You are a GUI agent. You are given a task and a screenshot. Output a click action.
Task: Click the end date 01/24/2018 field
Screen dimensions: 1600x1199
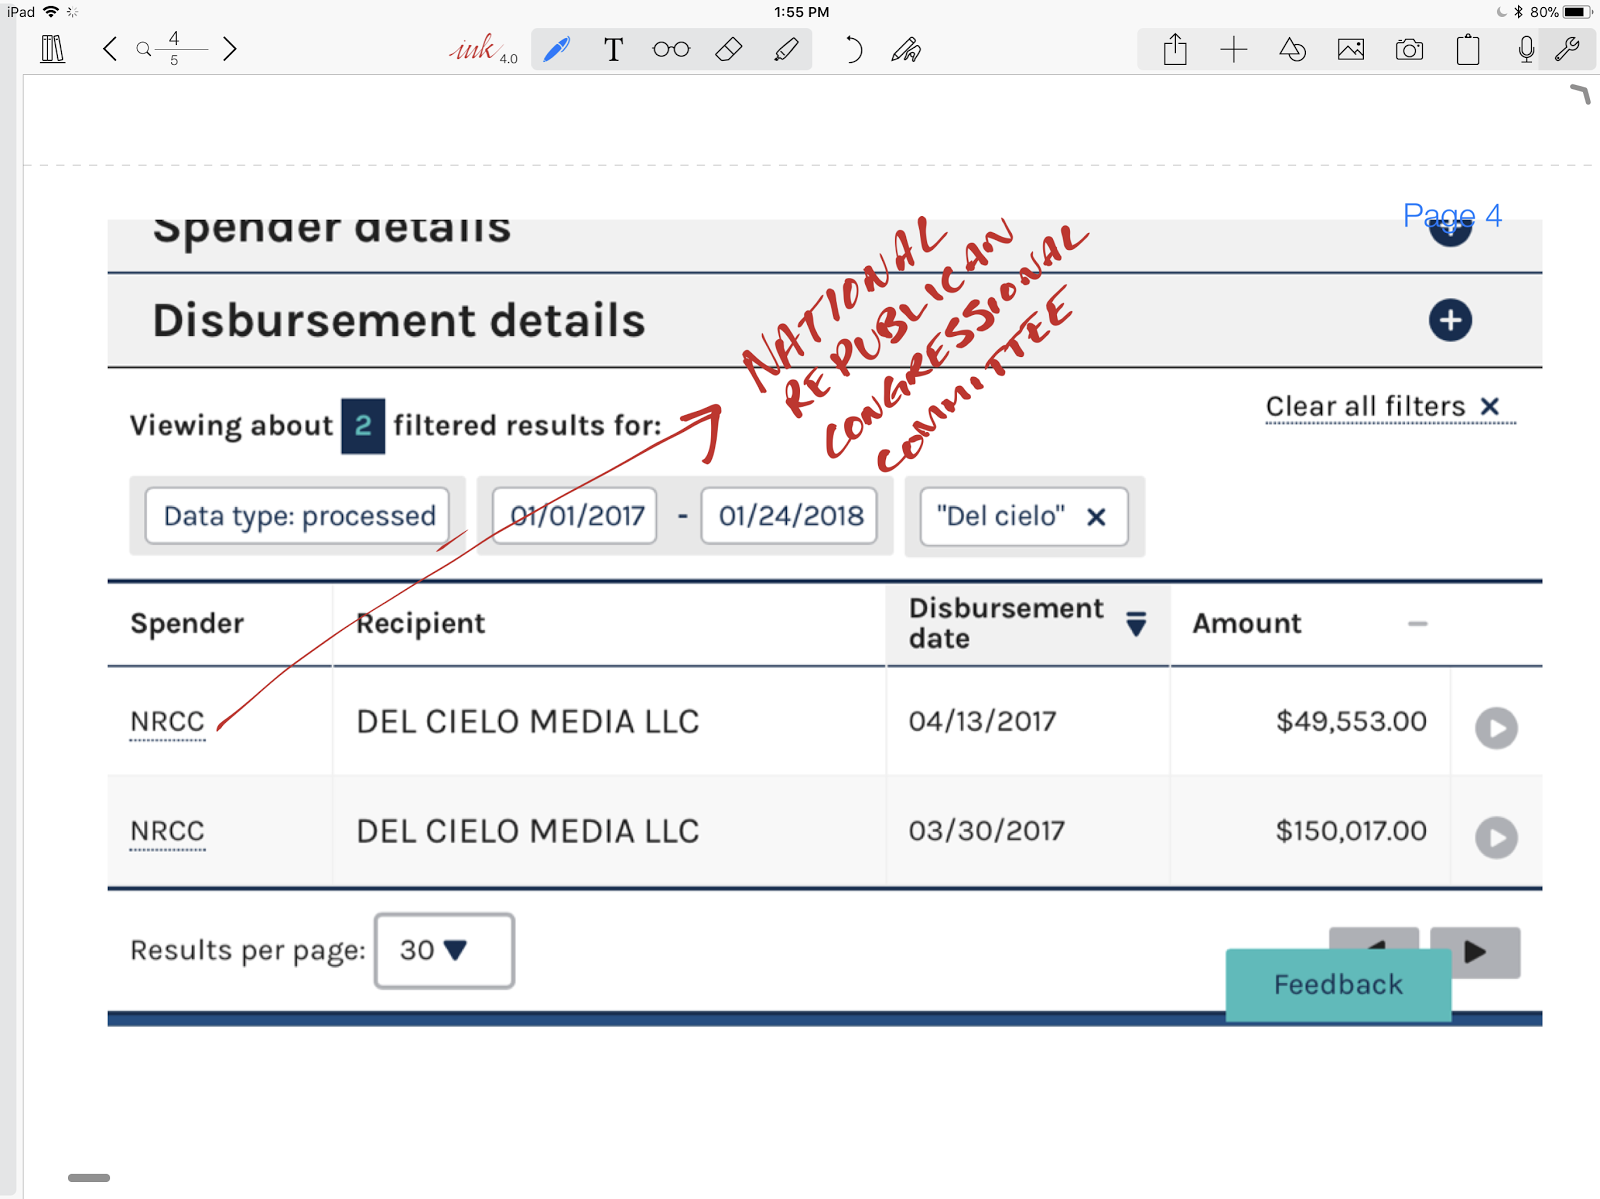790,516
